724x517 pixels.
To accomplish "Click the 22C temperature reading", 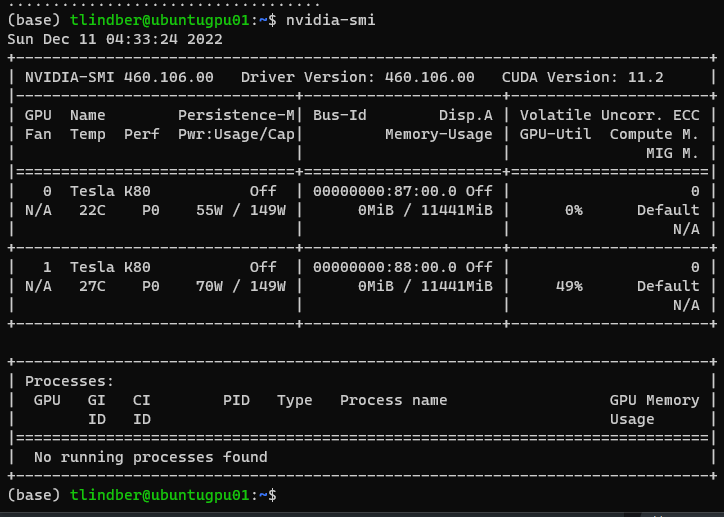I will pyautogui.click(x=88, y=210).
